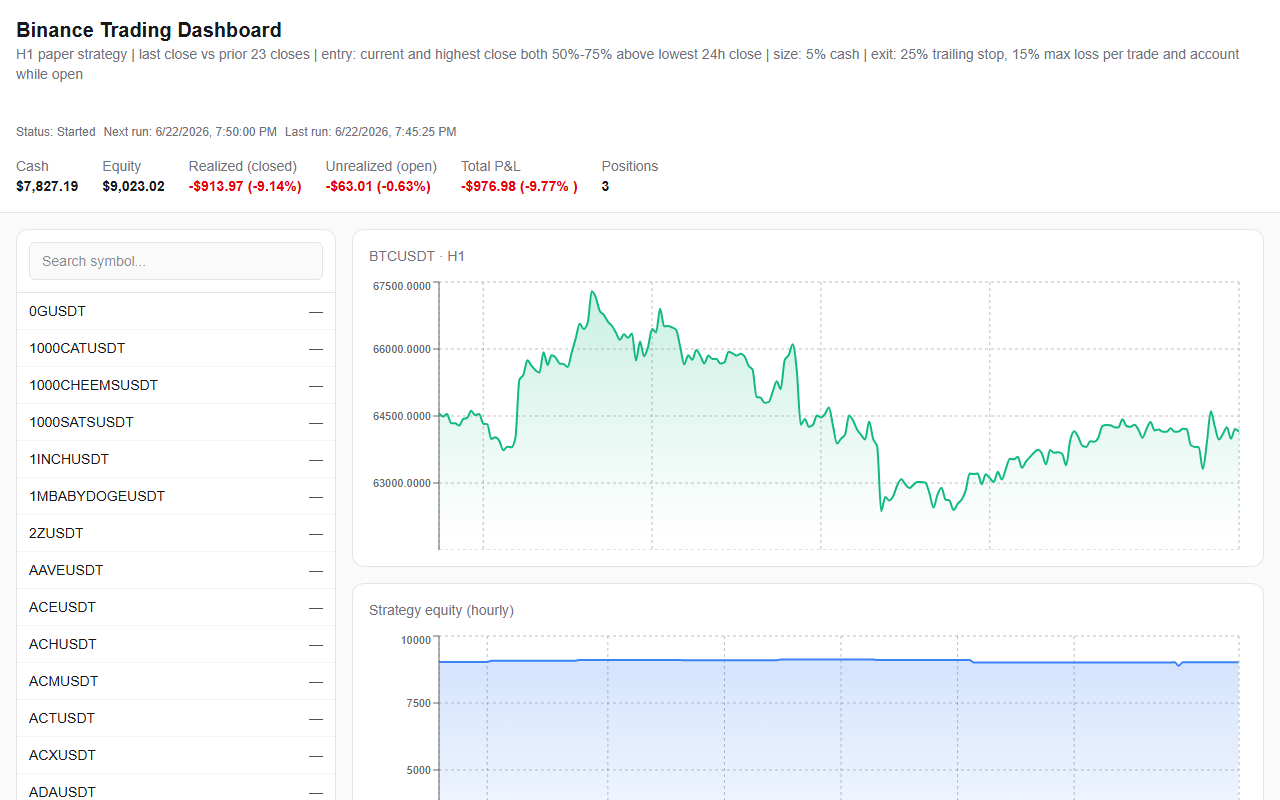Focus the Search symbol input field
1280x800 pixels.
coord(176,261)
